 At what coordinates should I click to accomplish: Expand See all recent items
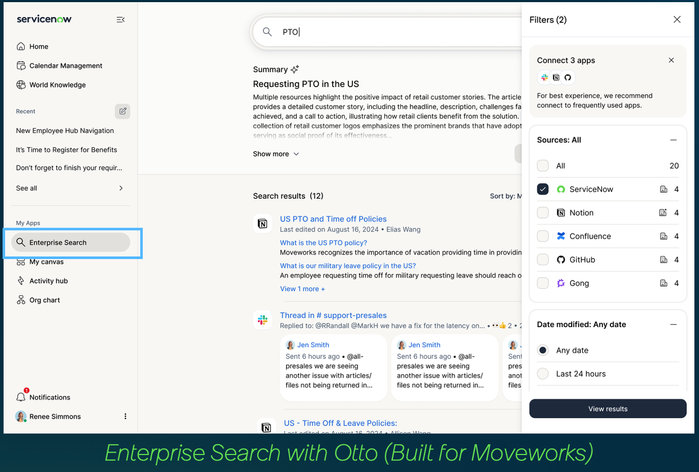70,188
